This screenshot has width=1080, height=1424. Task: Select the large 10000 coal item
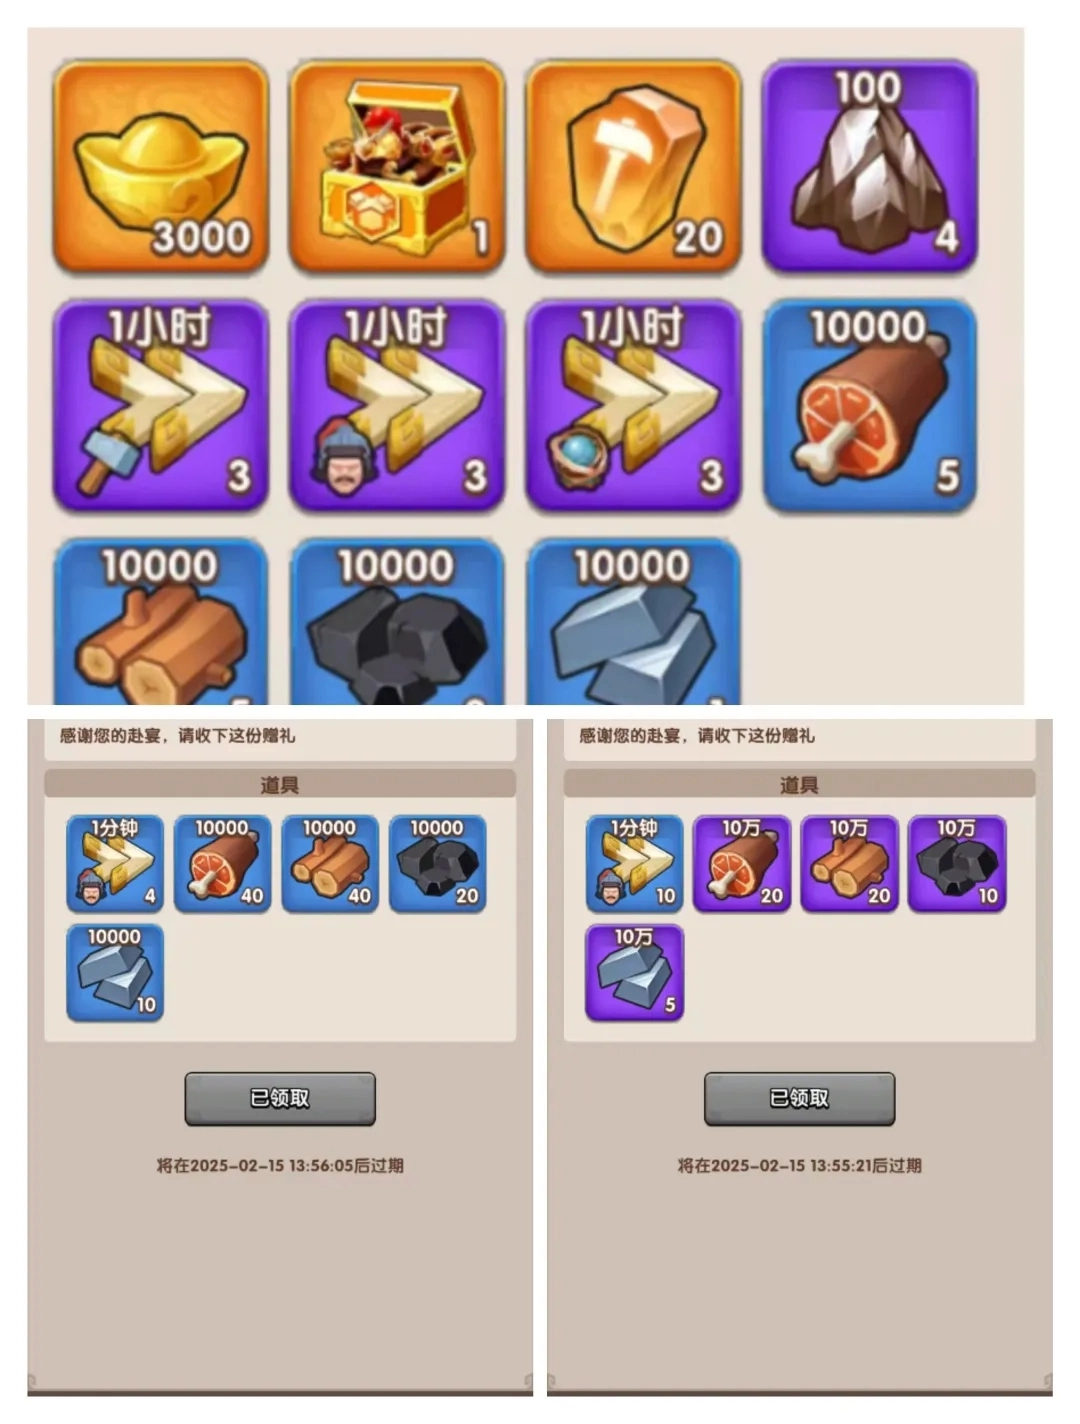[x=397, y=621]
